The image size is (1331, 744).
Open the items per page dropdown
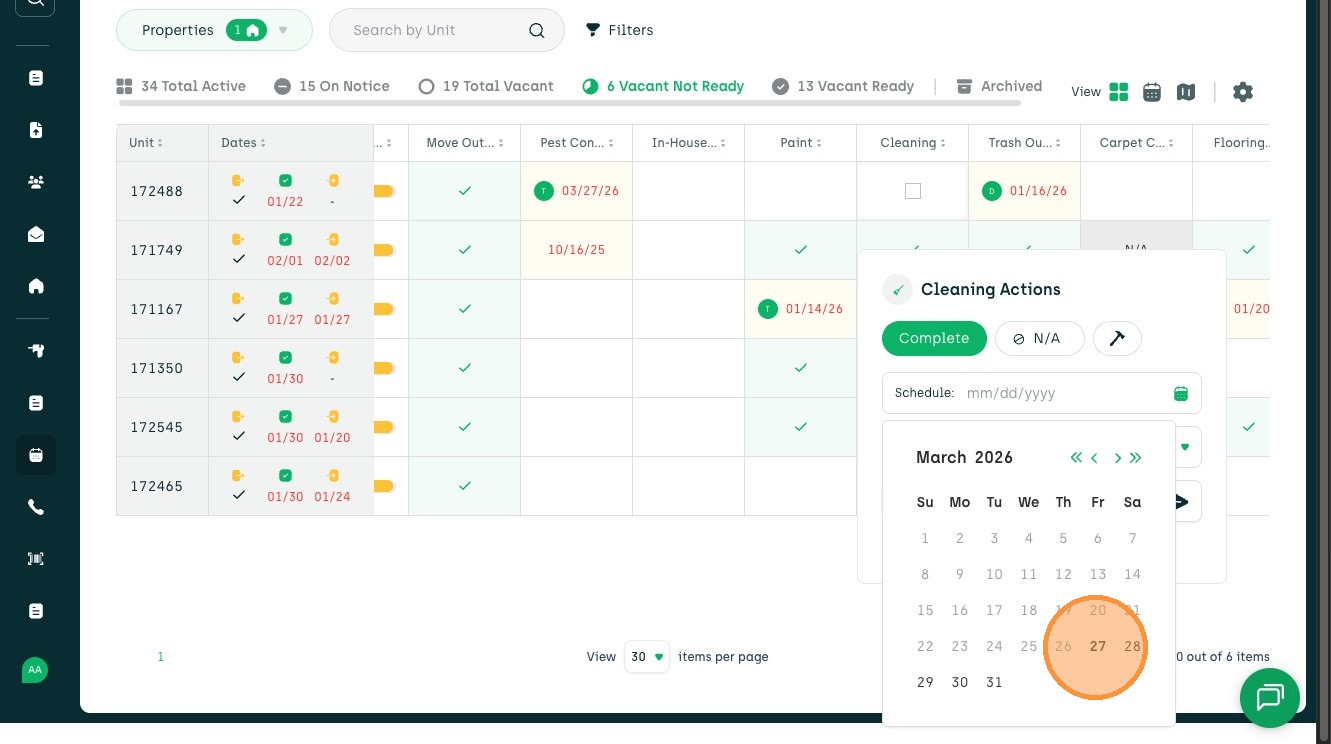pos(646,657)
